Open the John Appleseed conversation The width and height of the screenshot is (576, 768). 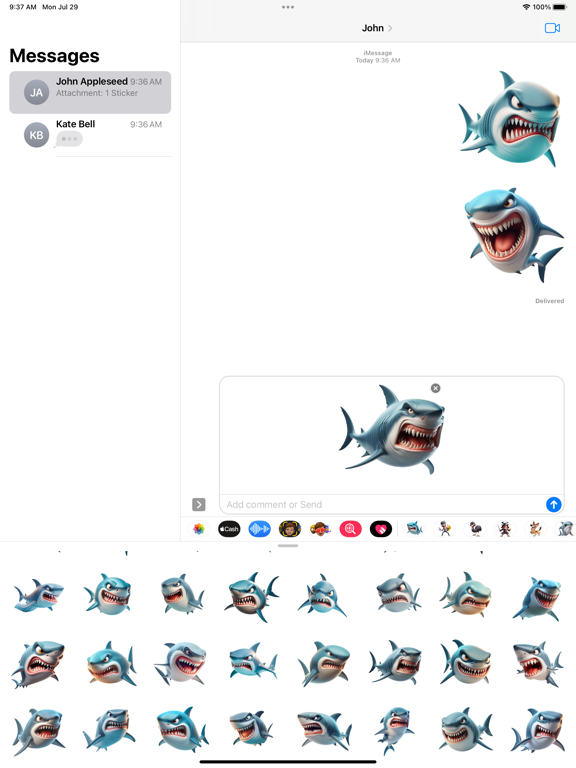click(x=90, y=92)
